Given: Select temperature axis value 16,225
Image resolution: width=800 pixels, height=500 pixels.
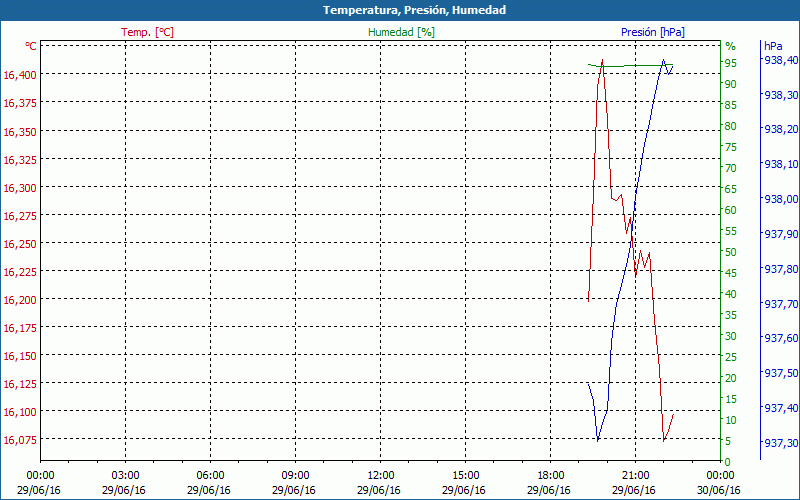Looking at the screenshot, I should click(20, 272).
